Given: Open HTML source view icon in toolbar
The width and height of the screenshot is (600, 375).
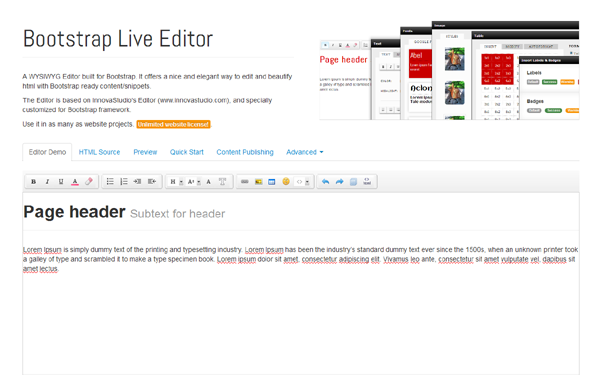Looking at the screenshot, I should pyautogui.click(x=367, y=182).
